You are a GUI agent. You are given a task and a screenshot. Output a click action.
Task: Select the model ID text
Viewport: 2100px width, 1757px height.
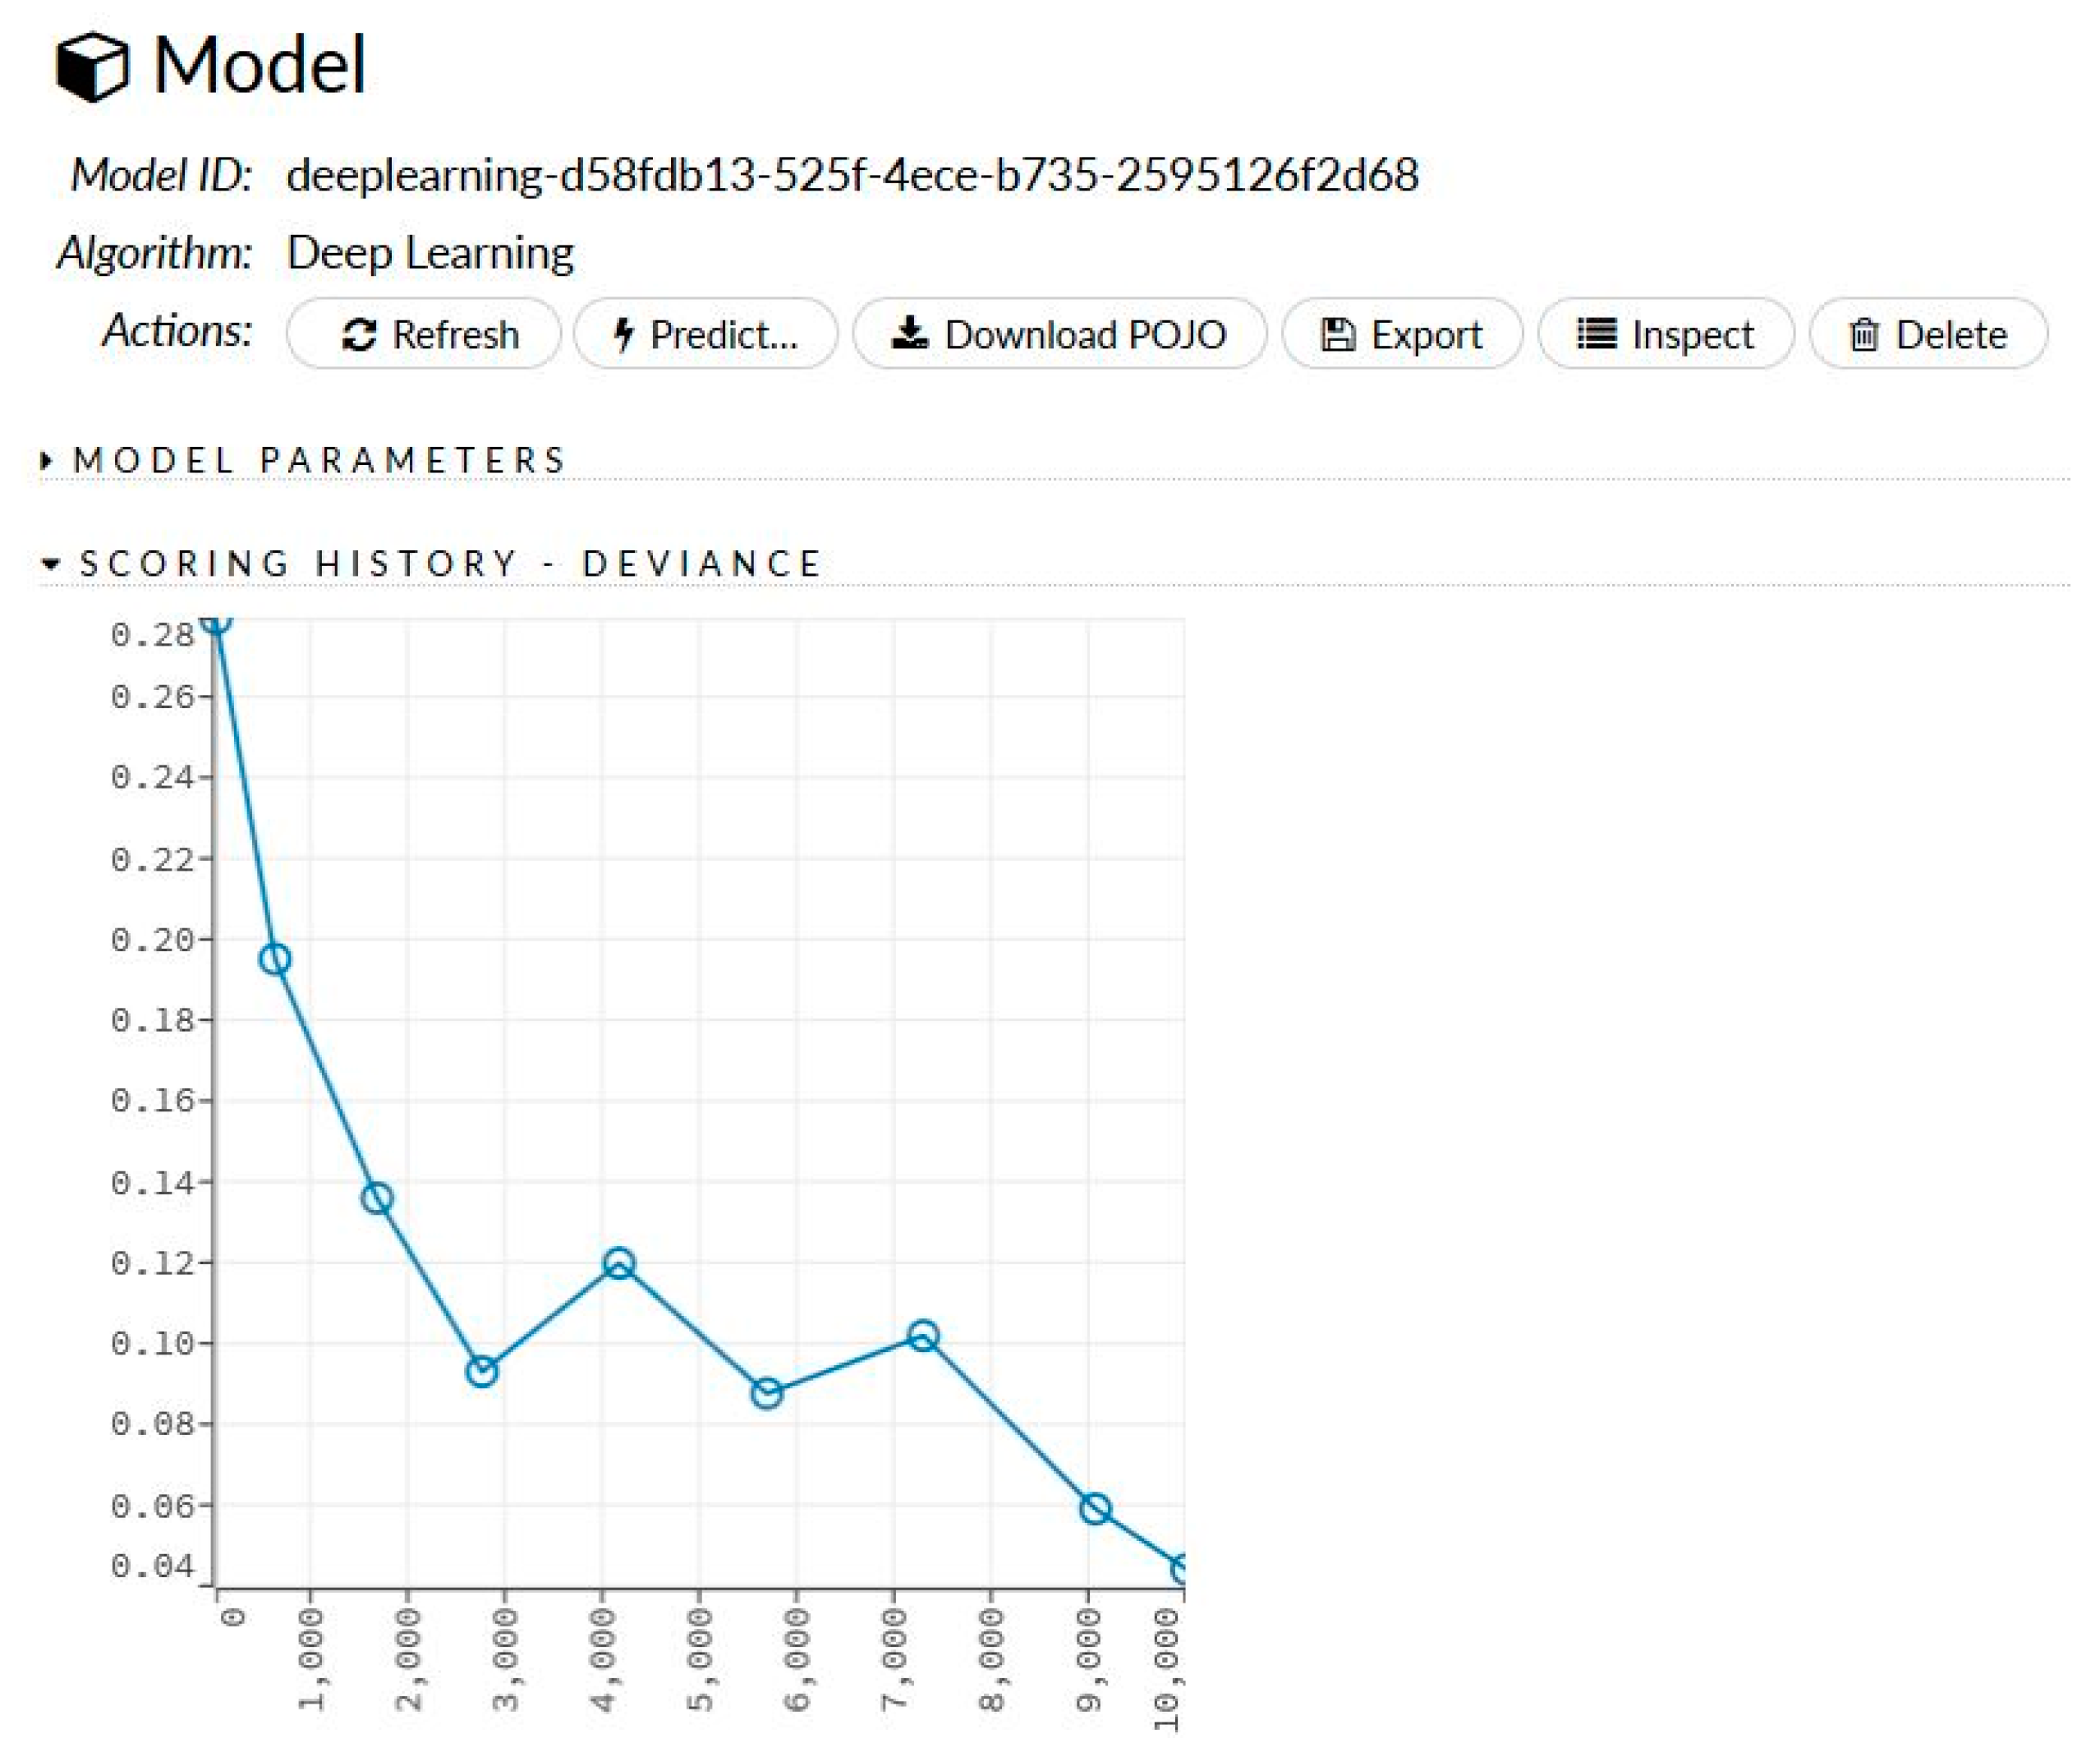852,176
